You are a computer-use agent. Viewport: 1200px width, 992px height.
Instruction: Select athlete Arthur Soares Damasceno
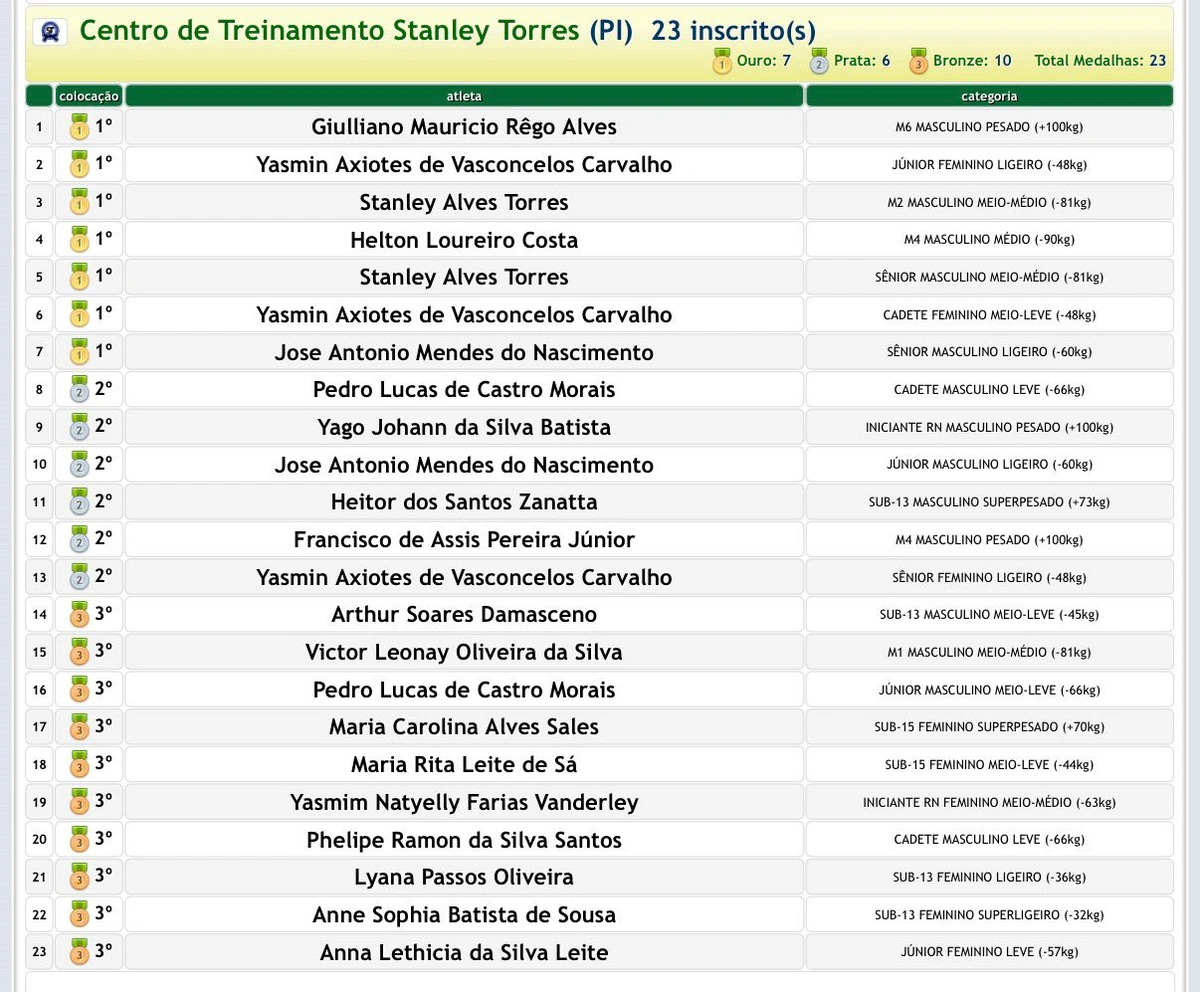(x=464, y=615)
